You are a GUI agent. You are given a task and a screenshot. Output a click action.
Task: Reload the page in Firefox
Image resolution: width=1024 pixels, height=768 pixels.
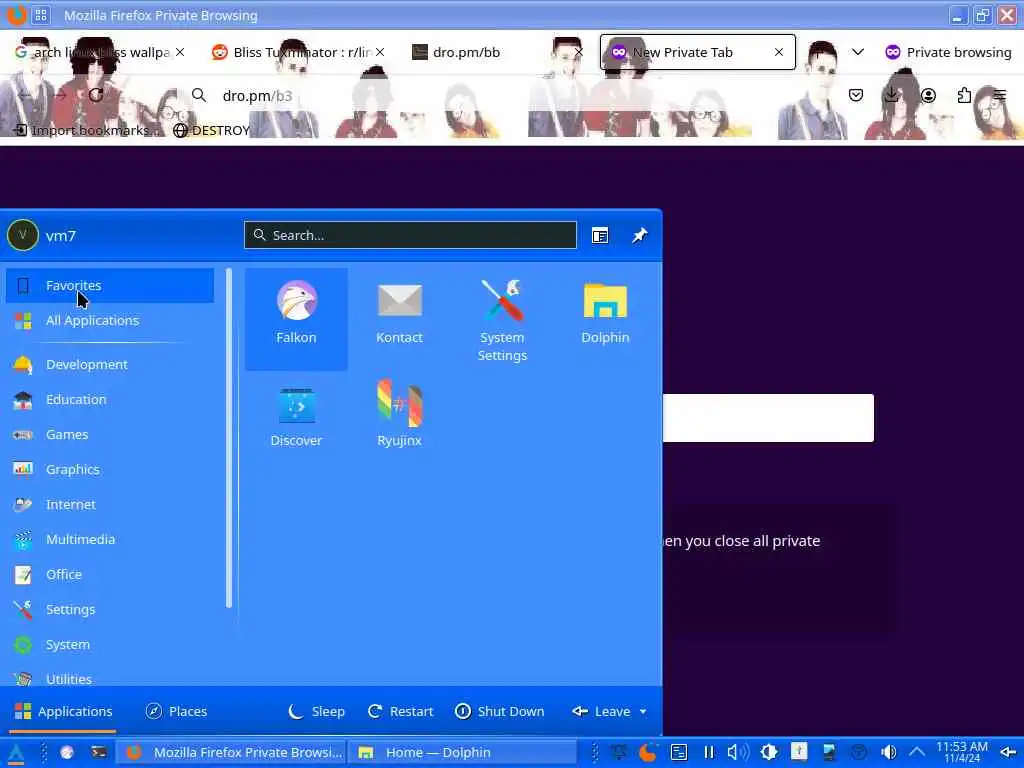tap(96, 95)
